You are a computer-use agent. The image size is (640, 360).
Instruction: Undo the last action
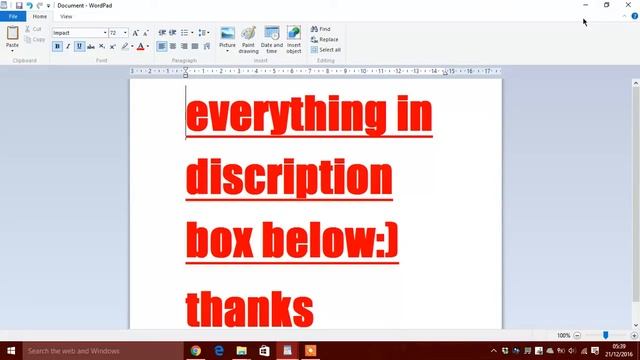tap(29, 6)
